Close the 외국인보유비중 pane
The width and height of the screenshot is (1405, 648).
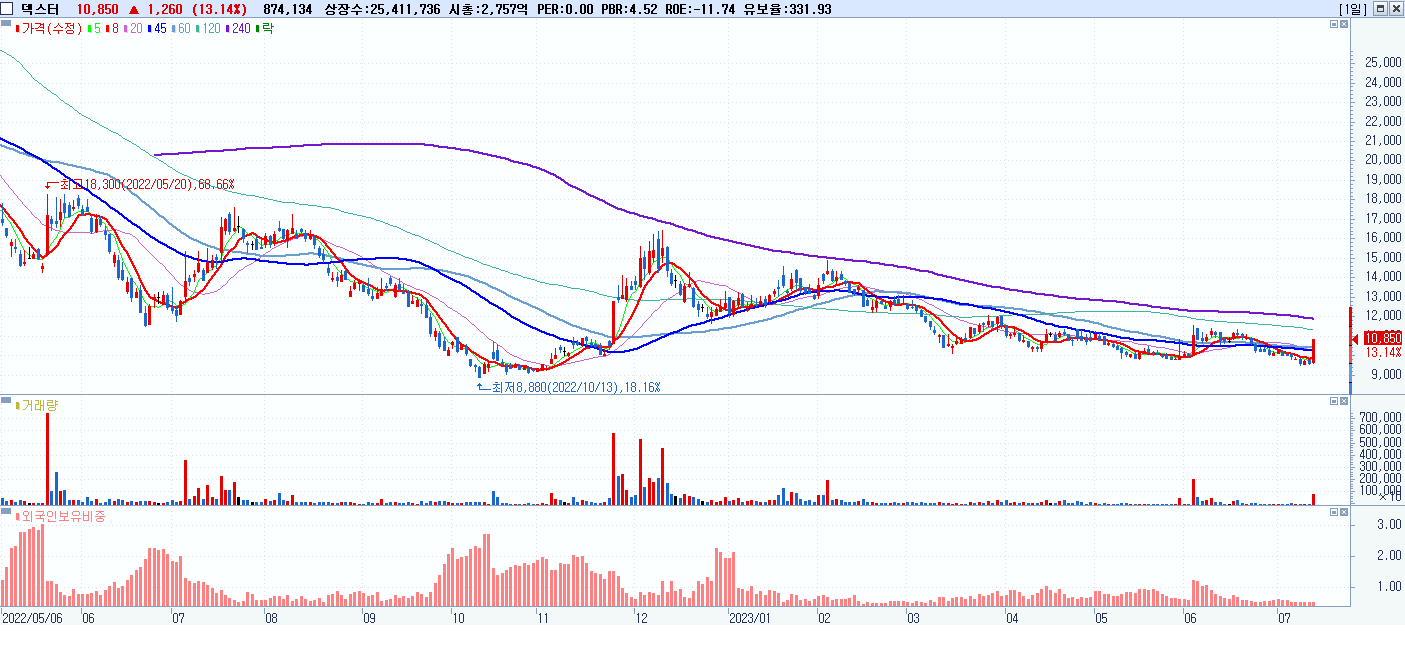(x=1344, y=512)
